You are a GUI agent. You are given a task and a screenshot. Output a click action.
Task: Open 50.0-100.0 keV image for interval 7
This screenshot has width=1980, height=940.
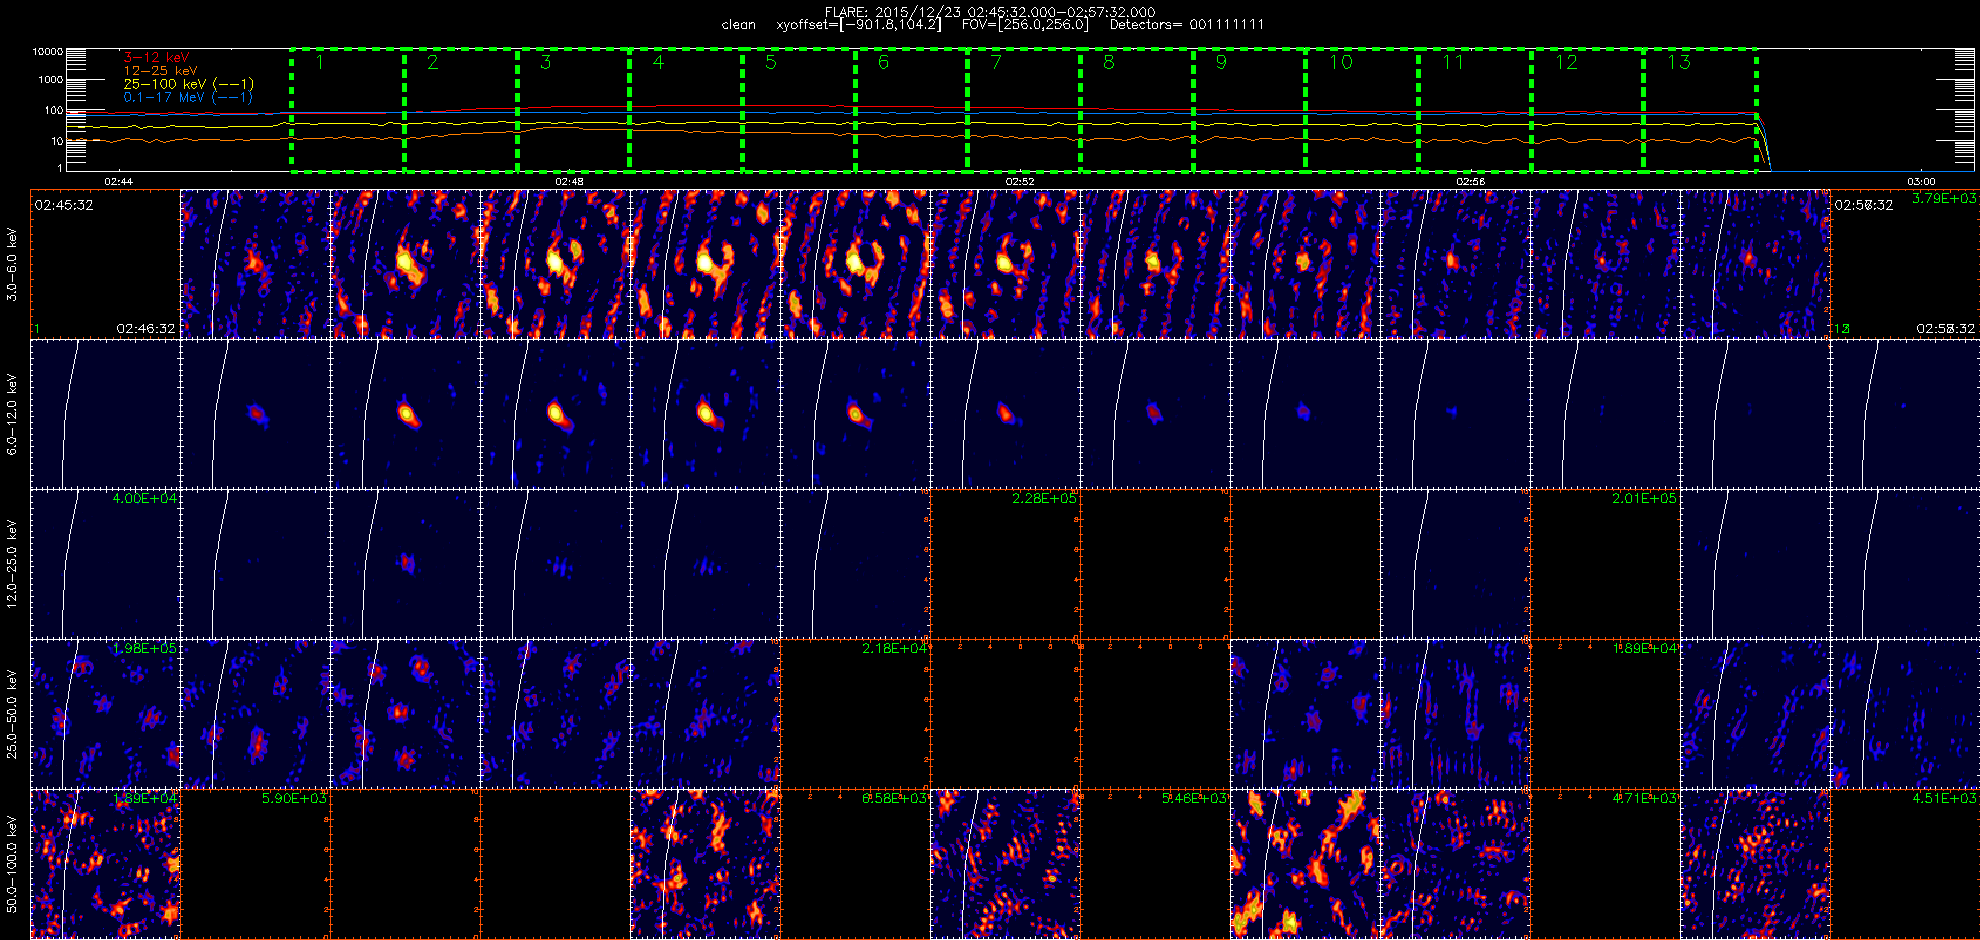pos(1005,864)
